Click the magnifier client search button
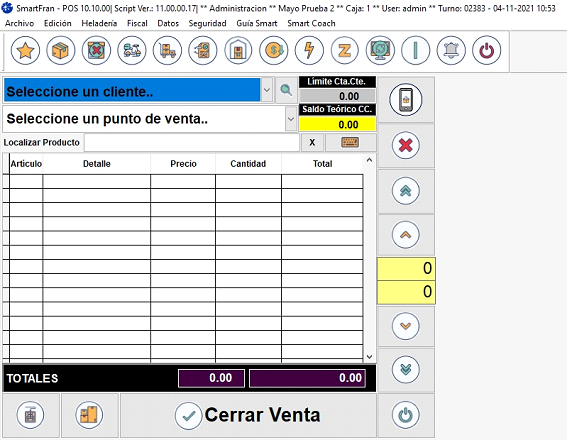The width and height of the screenshot is (568, 441). coord(286,90)
